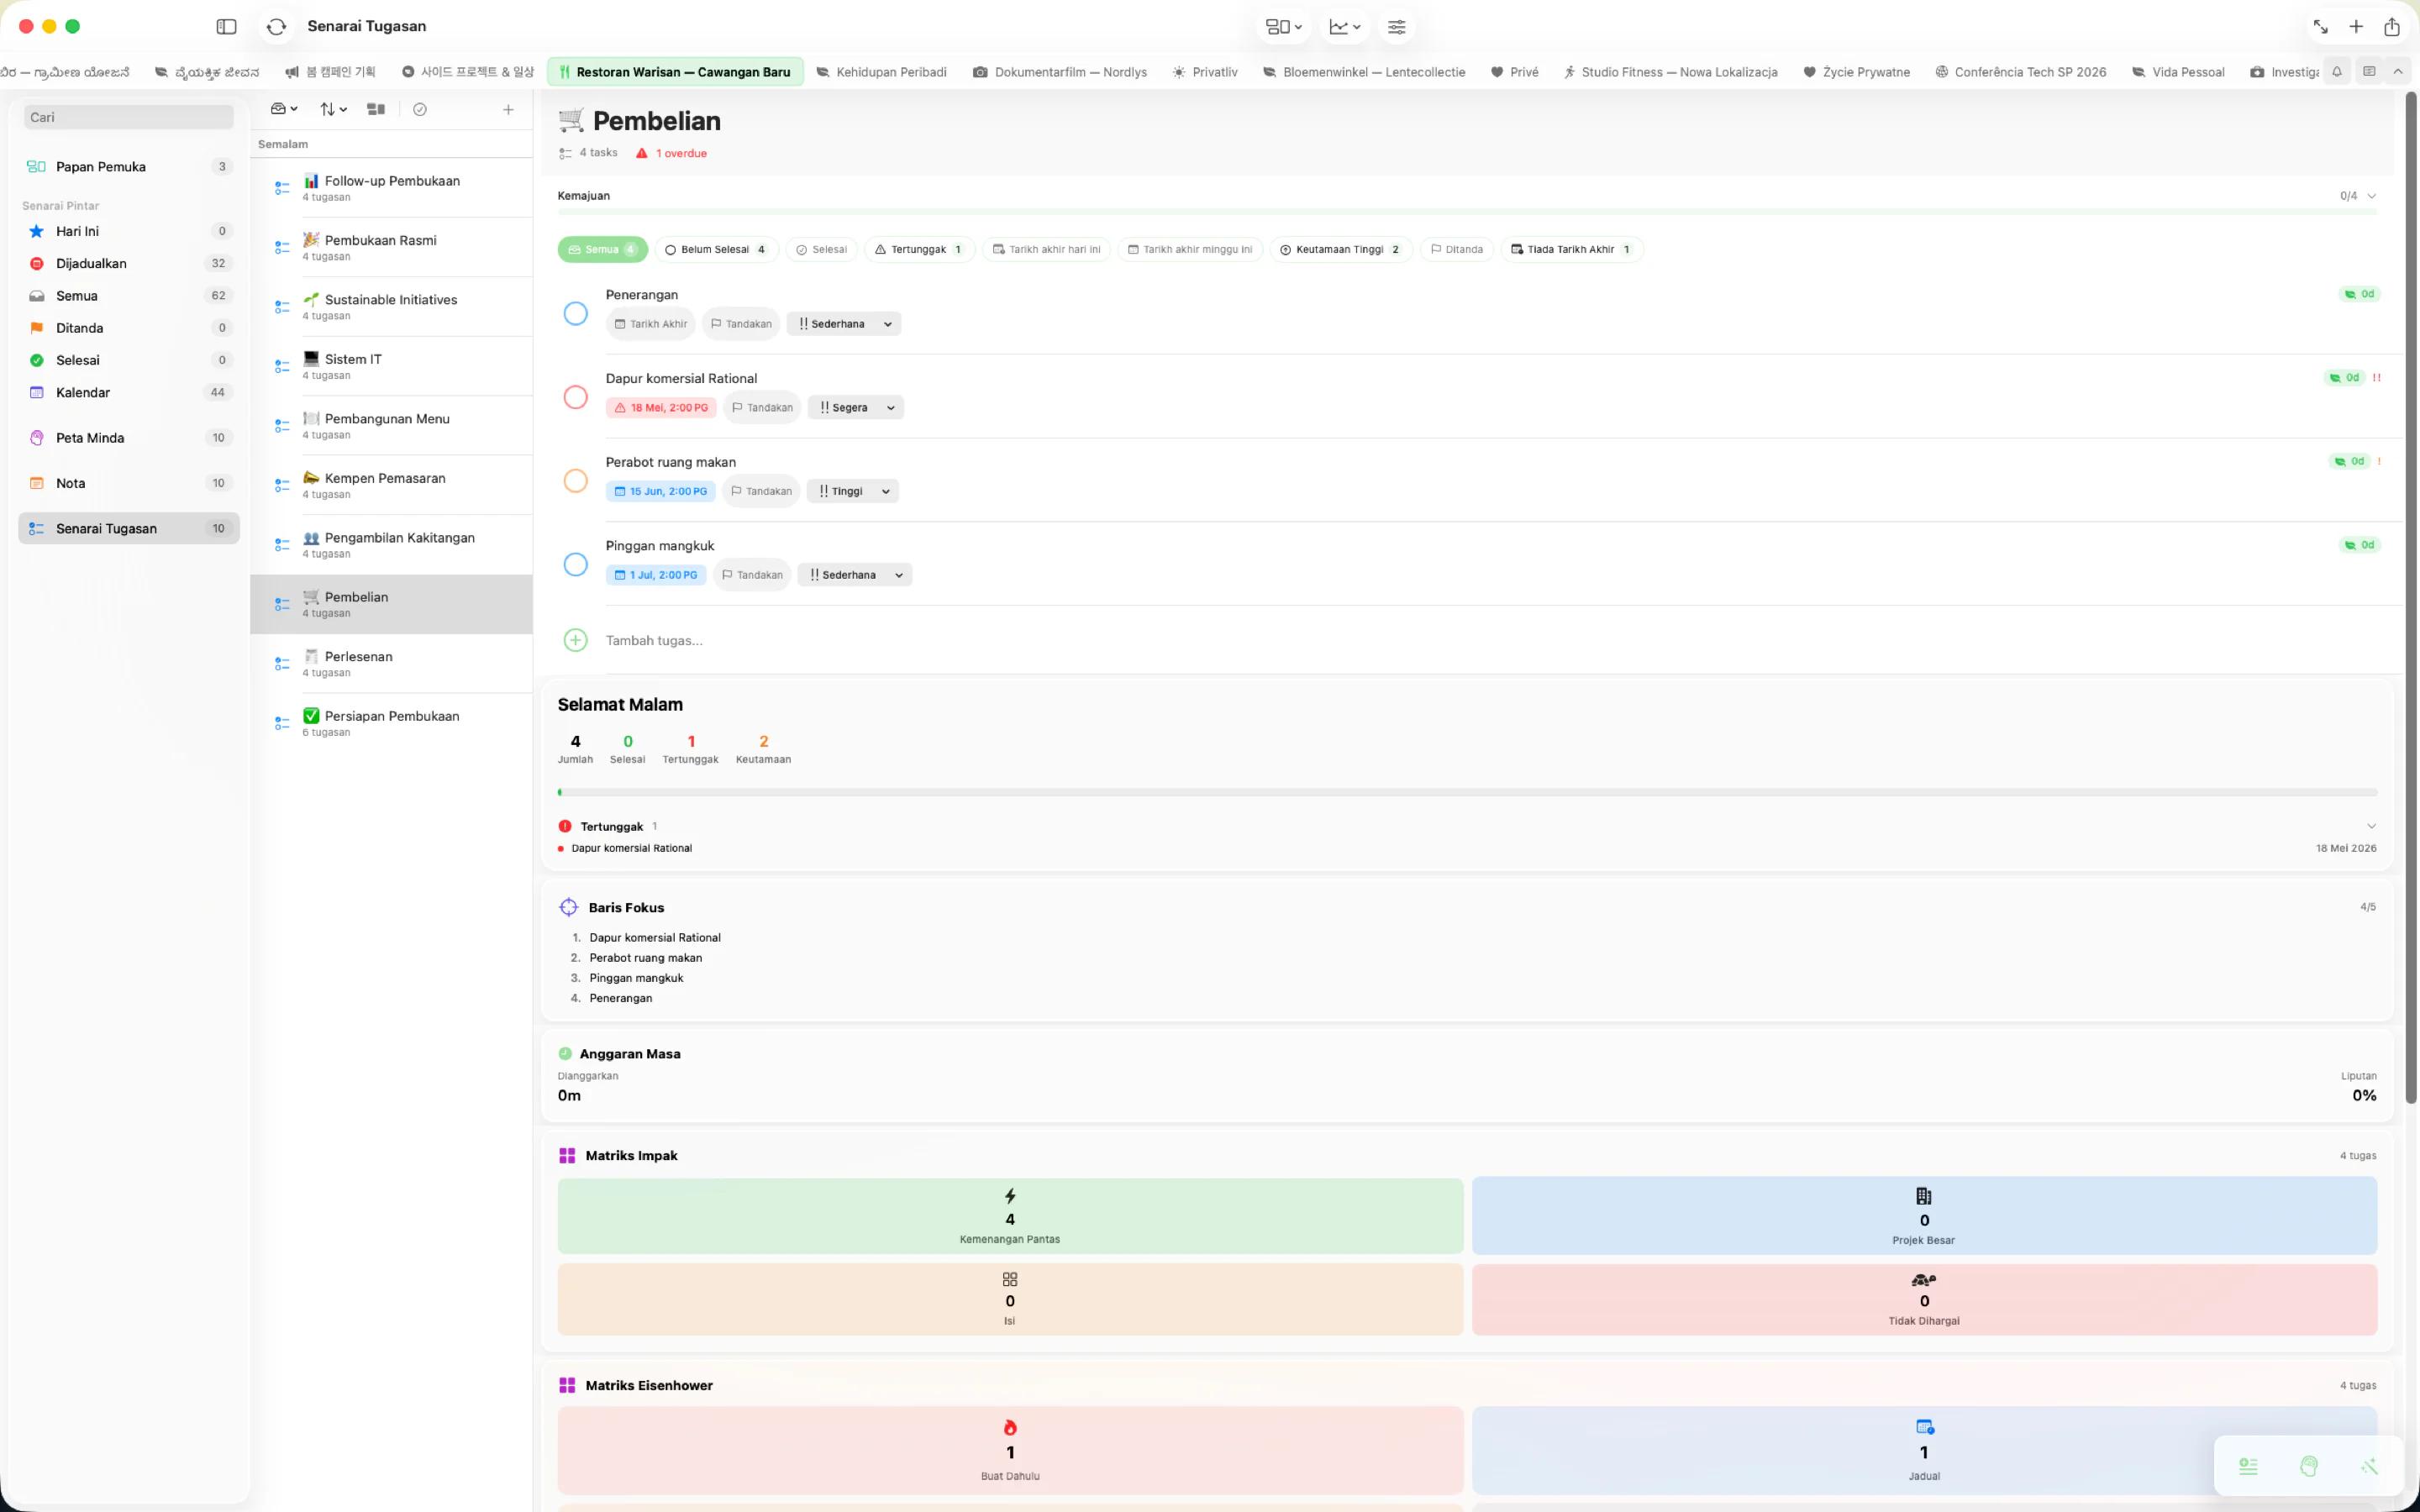Image resolution: width=2420 pixels, height=1512 pixels.
Task: Click the plus icon to add a list
Action: tap(508, 110)
